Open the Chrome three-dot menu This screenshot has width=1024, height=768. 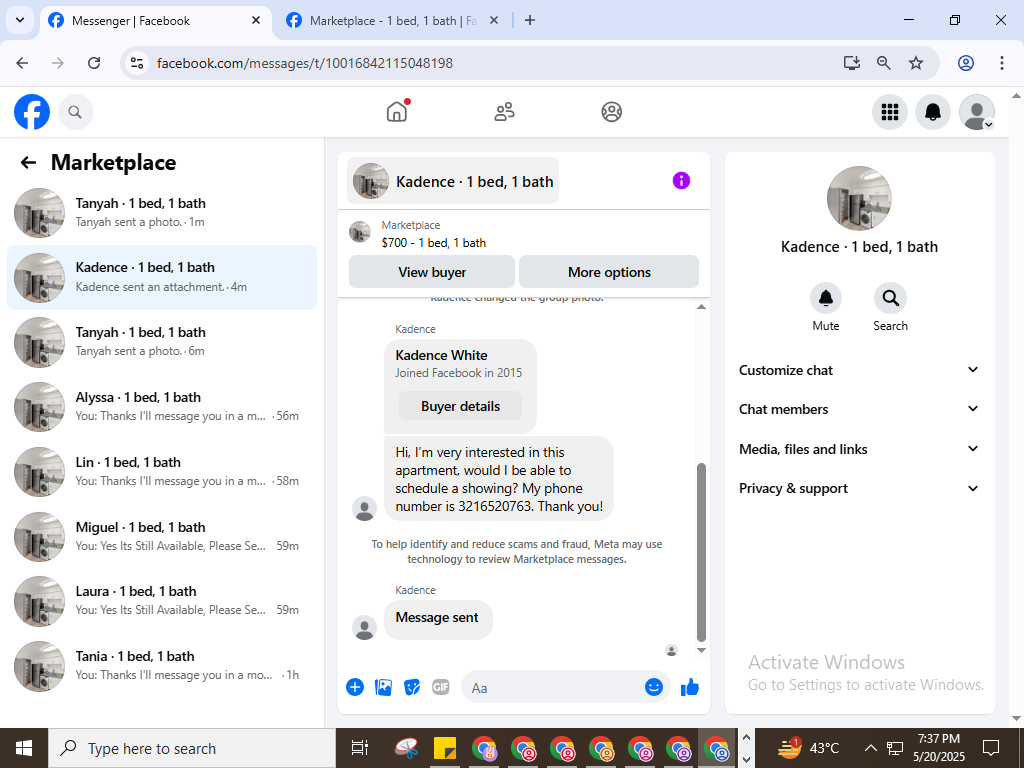(x=1002, y=63)
